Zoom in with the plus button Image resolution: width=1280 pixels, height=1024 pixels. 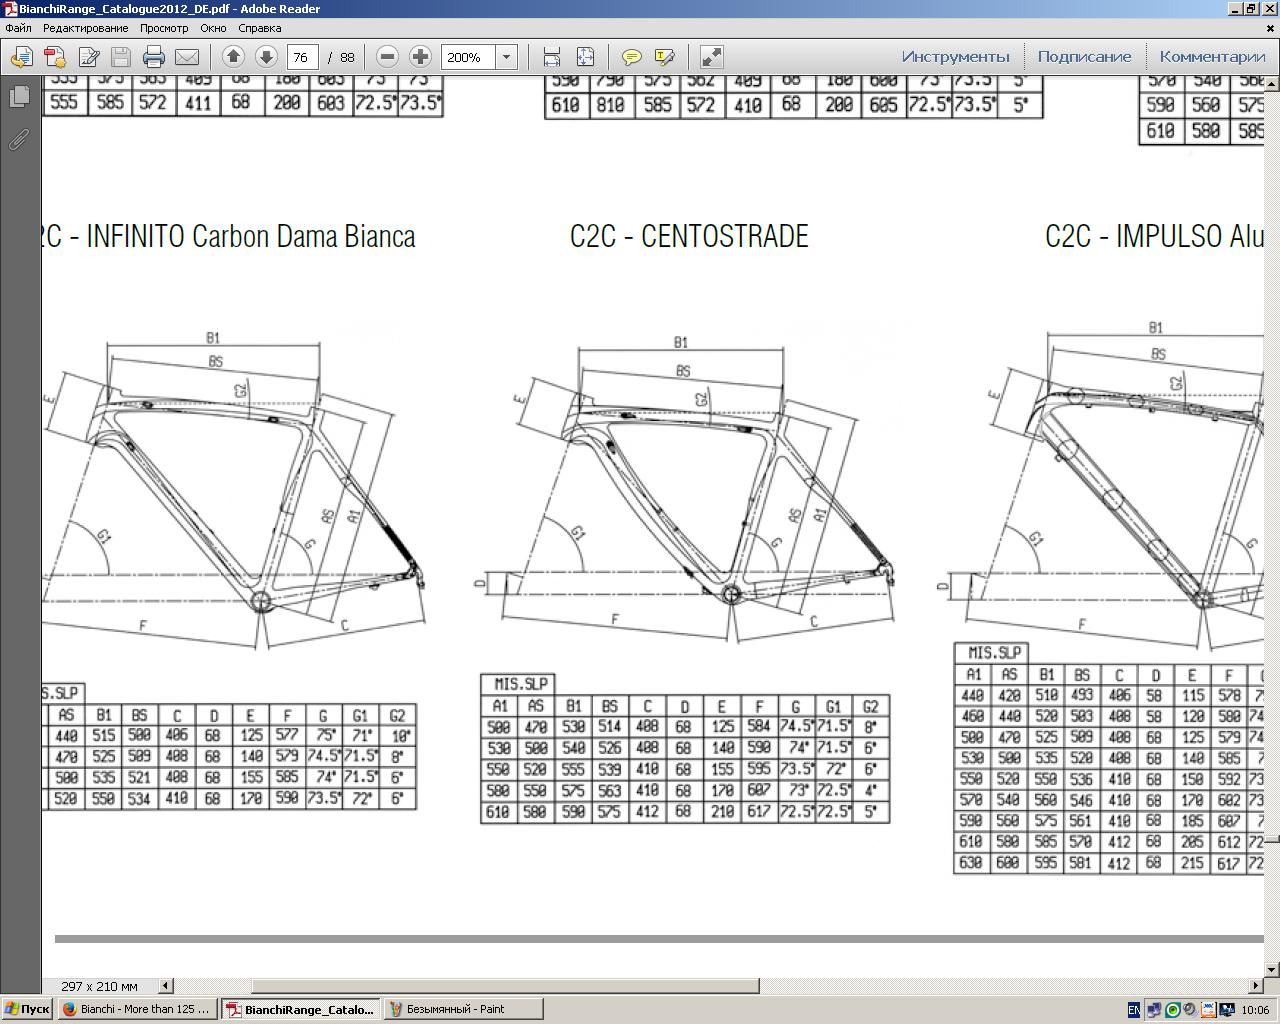[420, 57]
